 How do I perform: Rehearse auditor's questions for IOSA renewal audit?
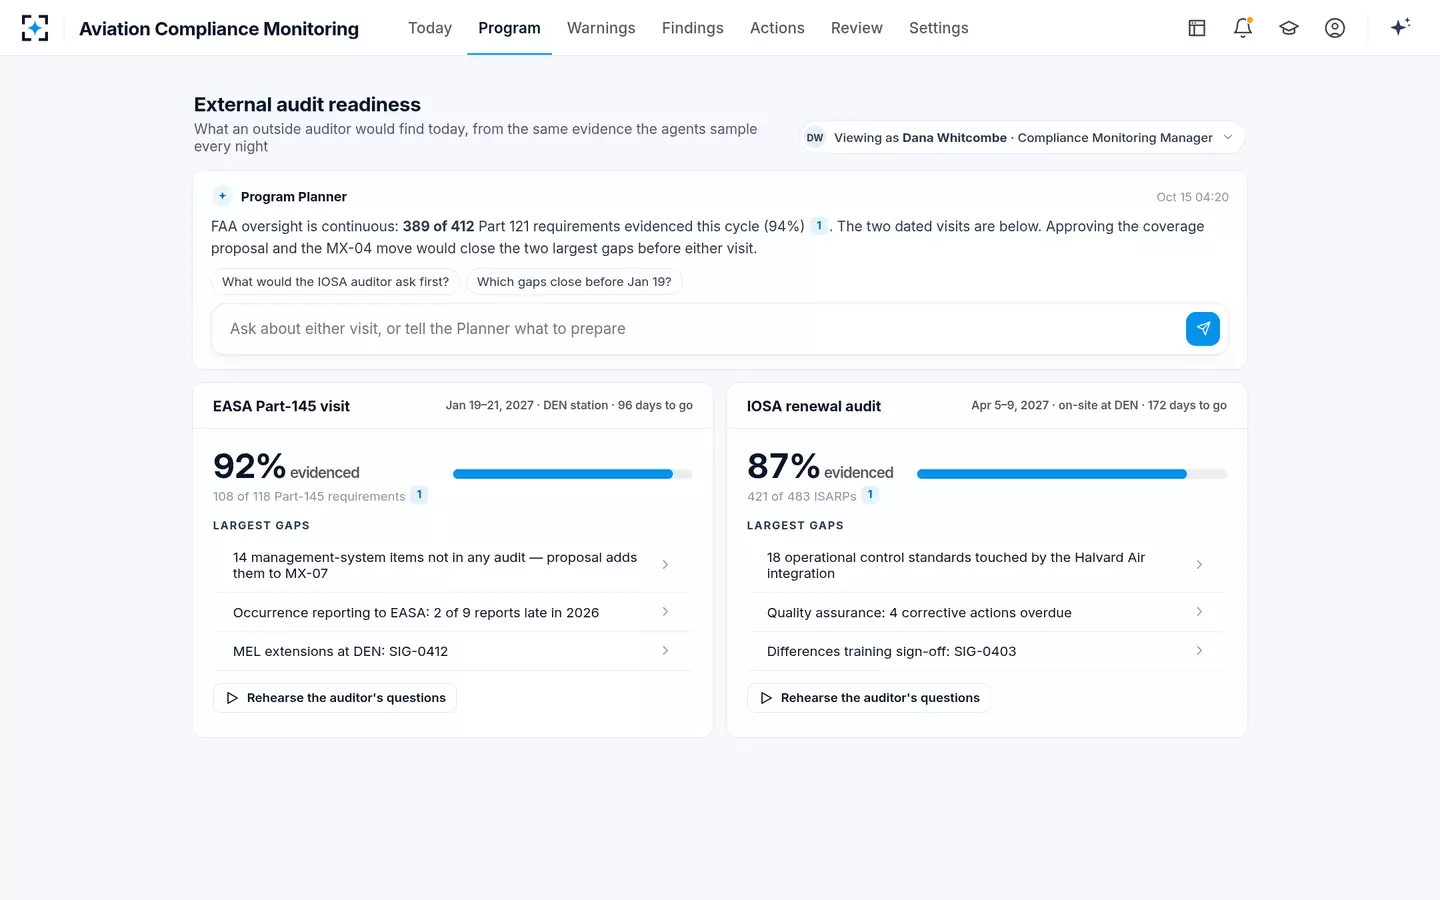[x=869, y=698]
